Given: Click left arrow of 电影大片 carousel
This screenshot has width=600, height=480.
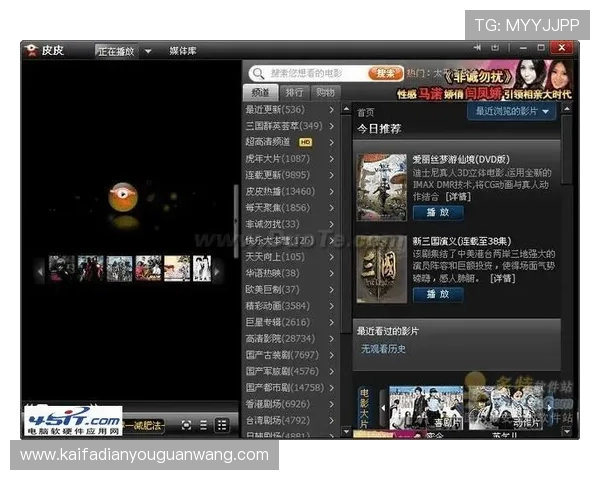Looking at the screenshot, I should [x=383, y=408].
